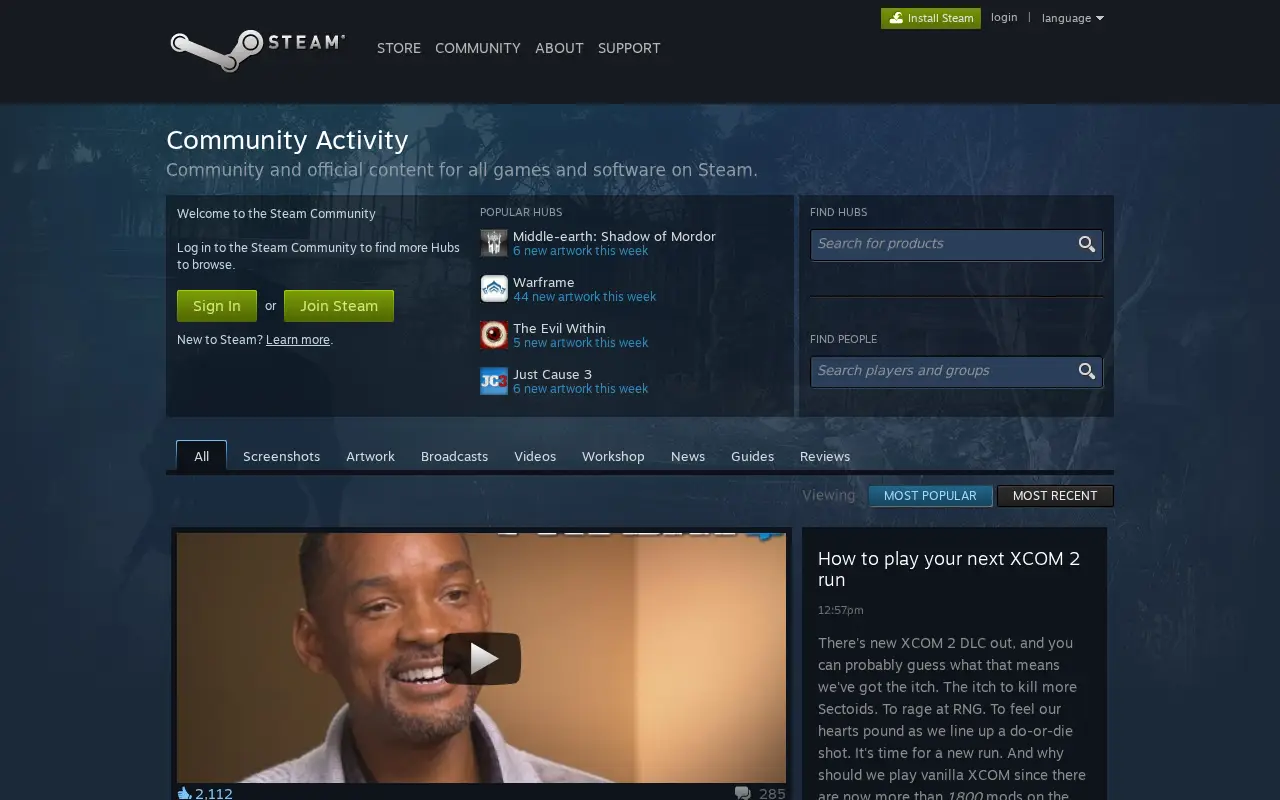1280x800 pixels.
Task: Sort by MOST RECENT
Action: tap(1055, 496)
